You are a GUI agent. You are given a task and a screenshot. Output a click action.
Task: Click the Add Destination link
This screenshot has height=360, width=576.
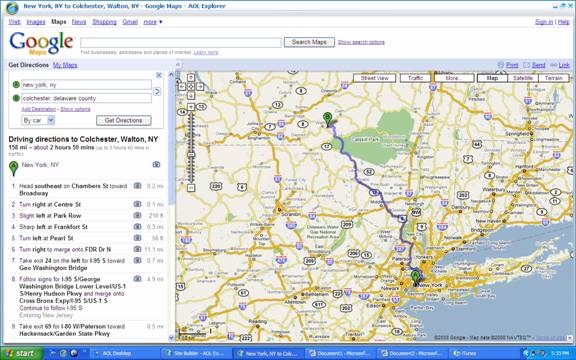pyautogui.click(x=39, y=109)
